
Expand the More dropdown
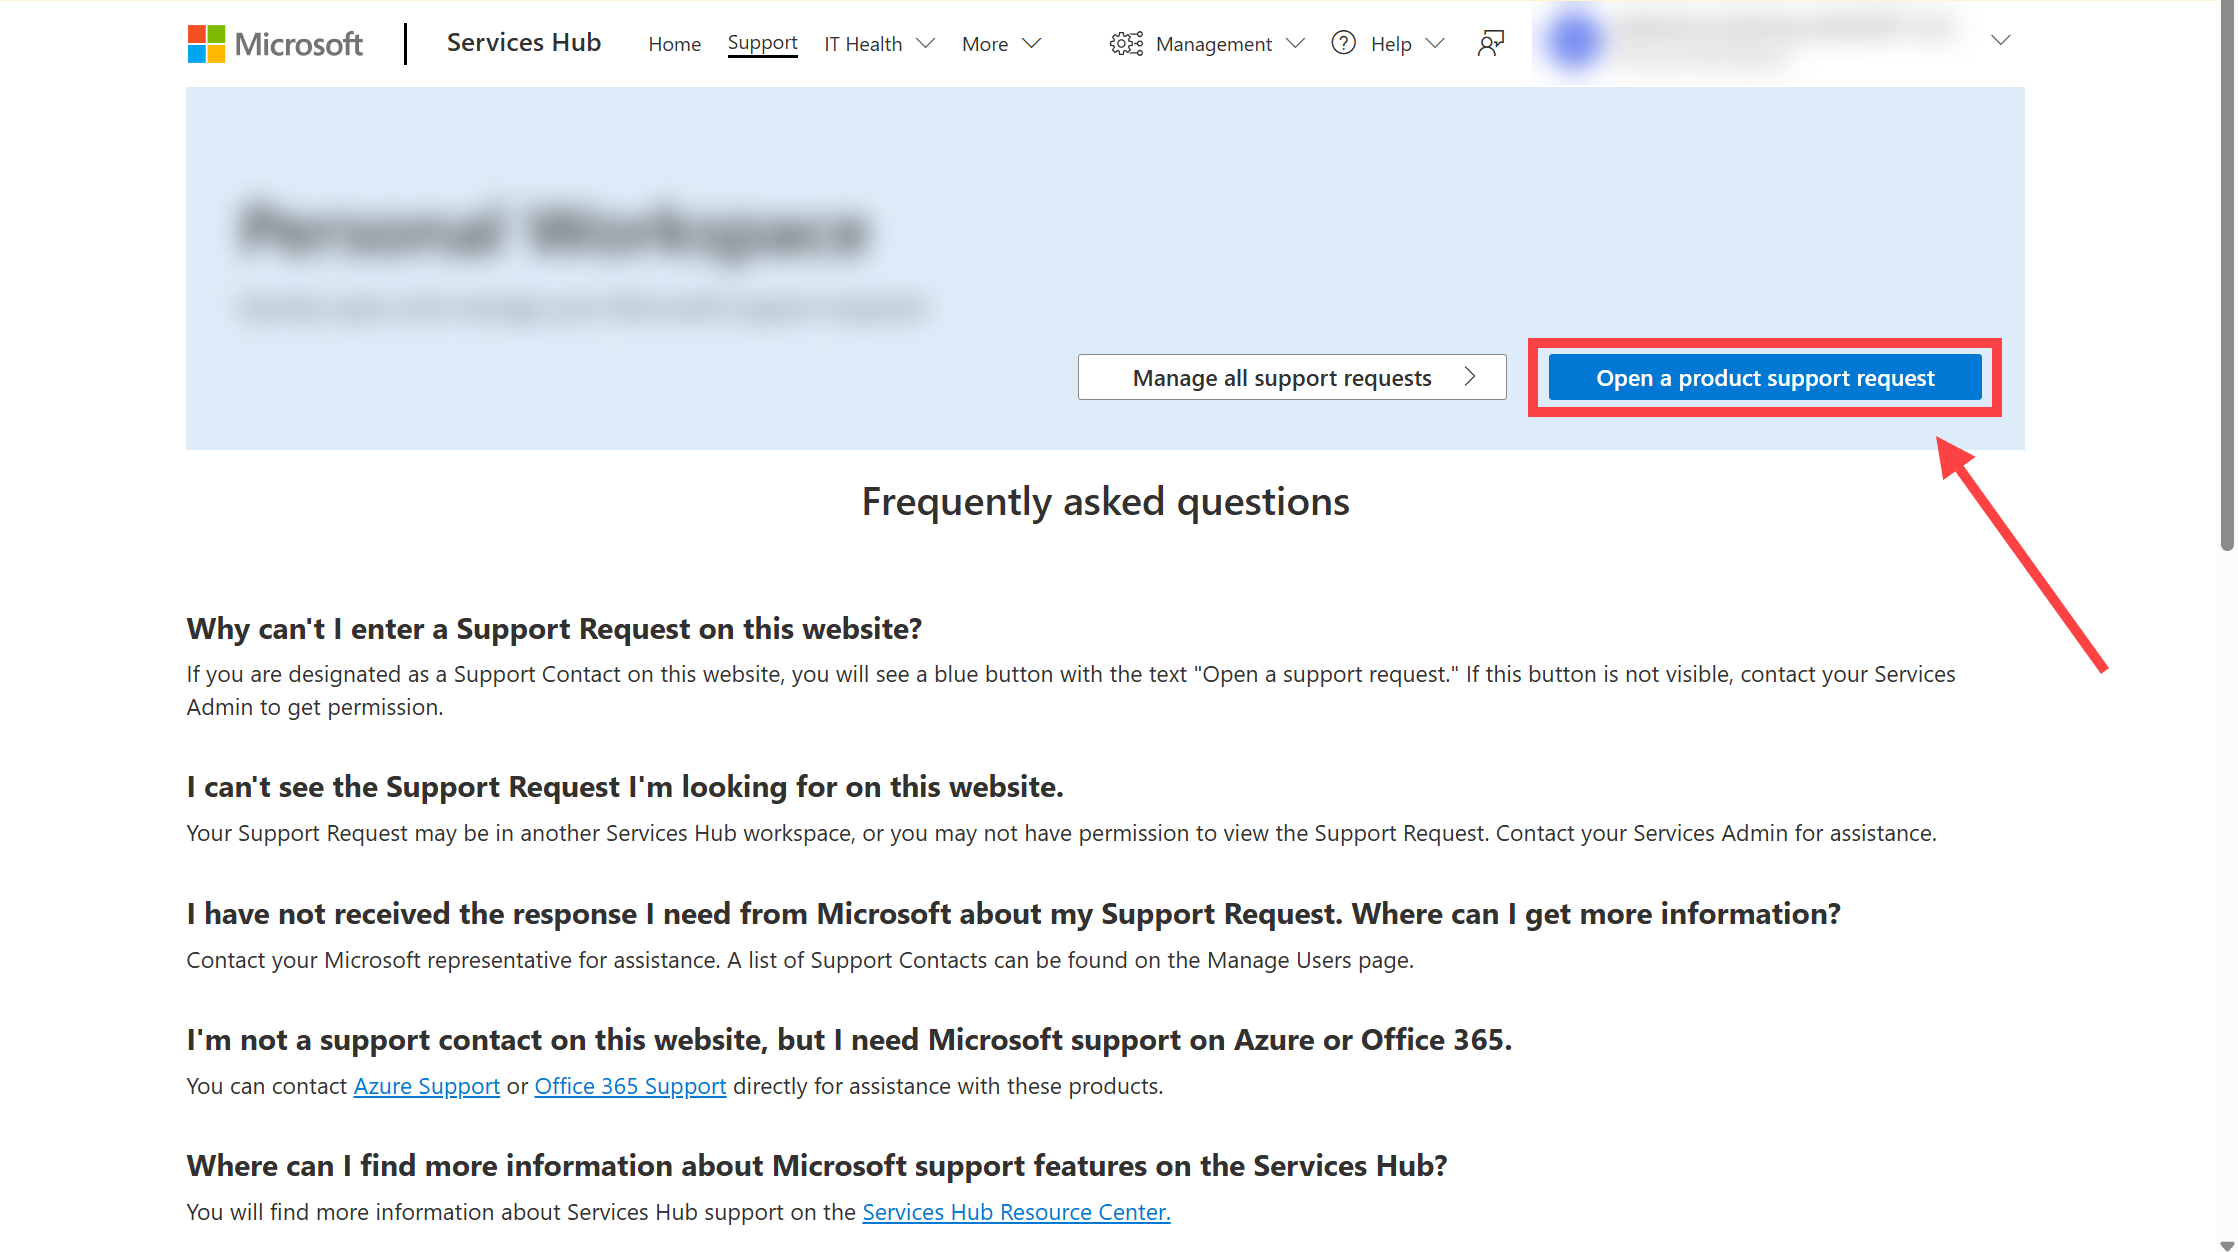click(999, 43)
